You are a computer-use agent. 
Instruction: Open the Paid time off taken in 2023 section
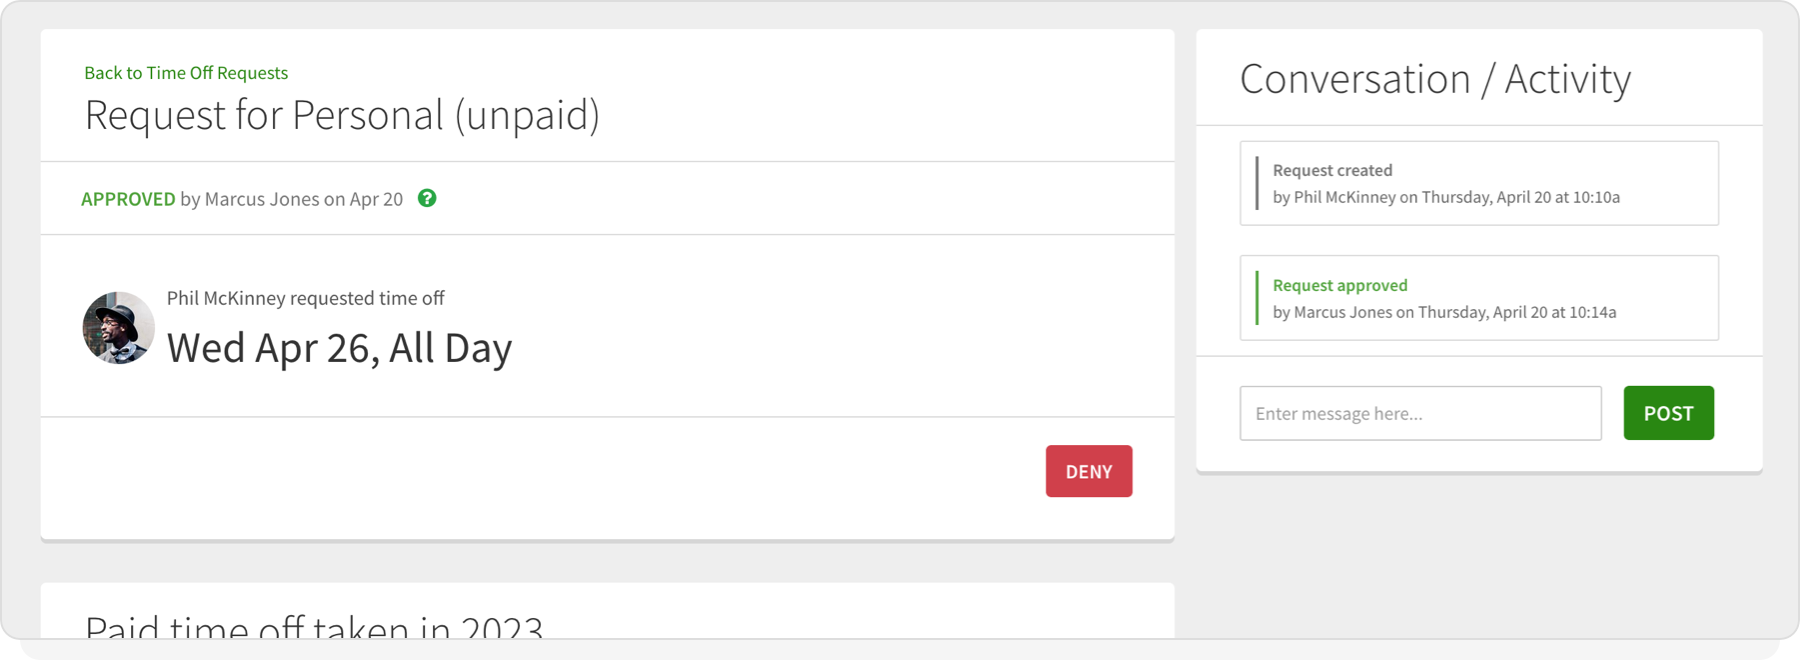pyautogui.click(x=313, y=626)
